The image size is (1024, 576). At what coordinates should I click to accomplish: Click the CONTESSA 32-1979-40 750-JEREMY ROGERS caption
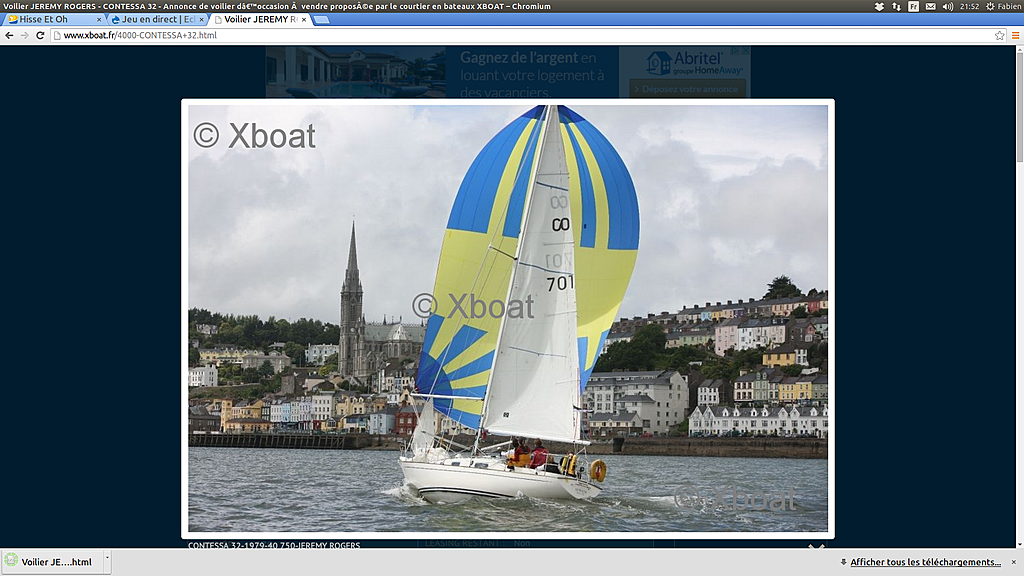coord(274,545)
